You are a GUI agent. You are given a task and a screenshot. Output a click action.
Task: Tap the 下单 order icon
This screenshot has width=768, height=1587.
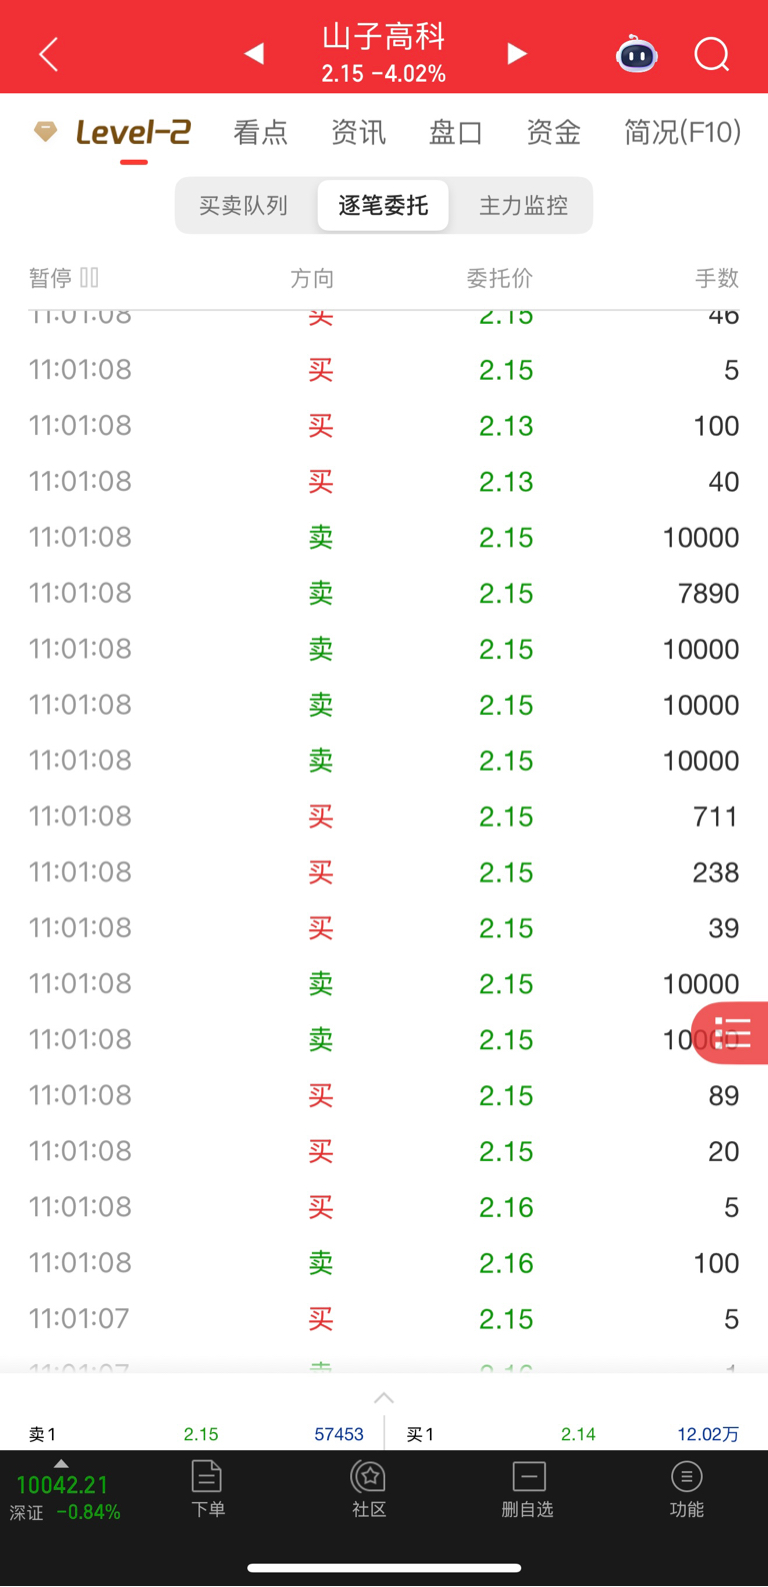[207, 1489]
